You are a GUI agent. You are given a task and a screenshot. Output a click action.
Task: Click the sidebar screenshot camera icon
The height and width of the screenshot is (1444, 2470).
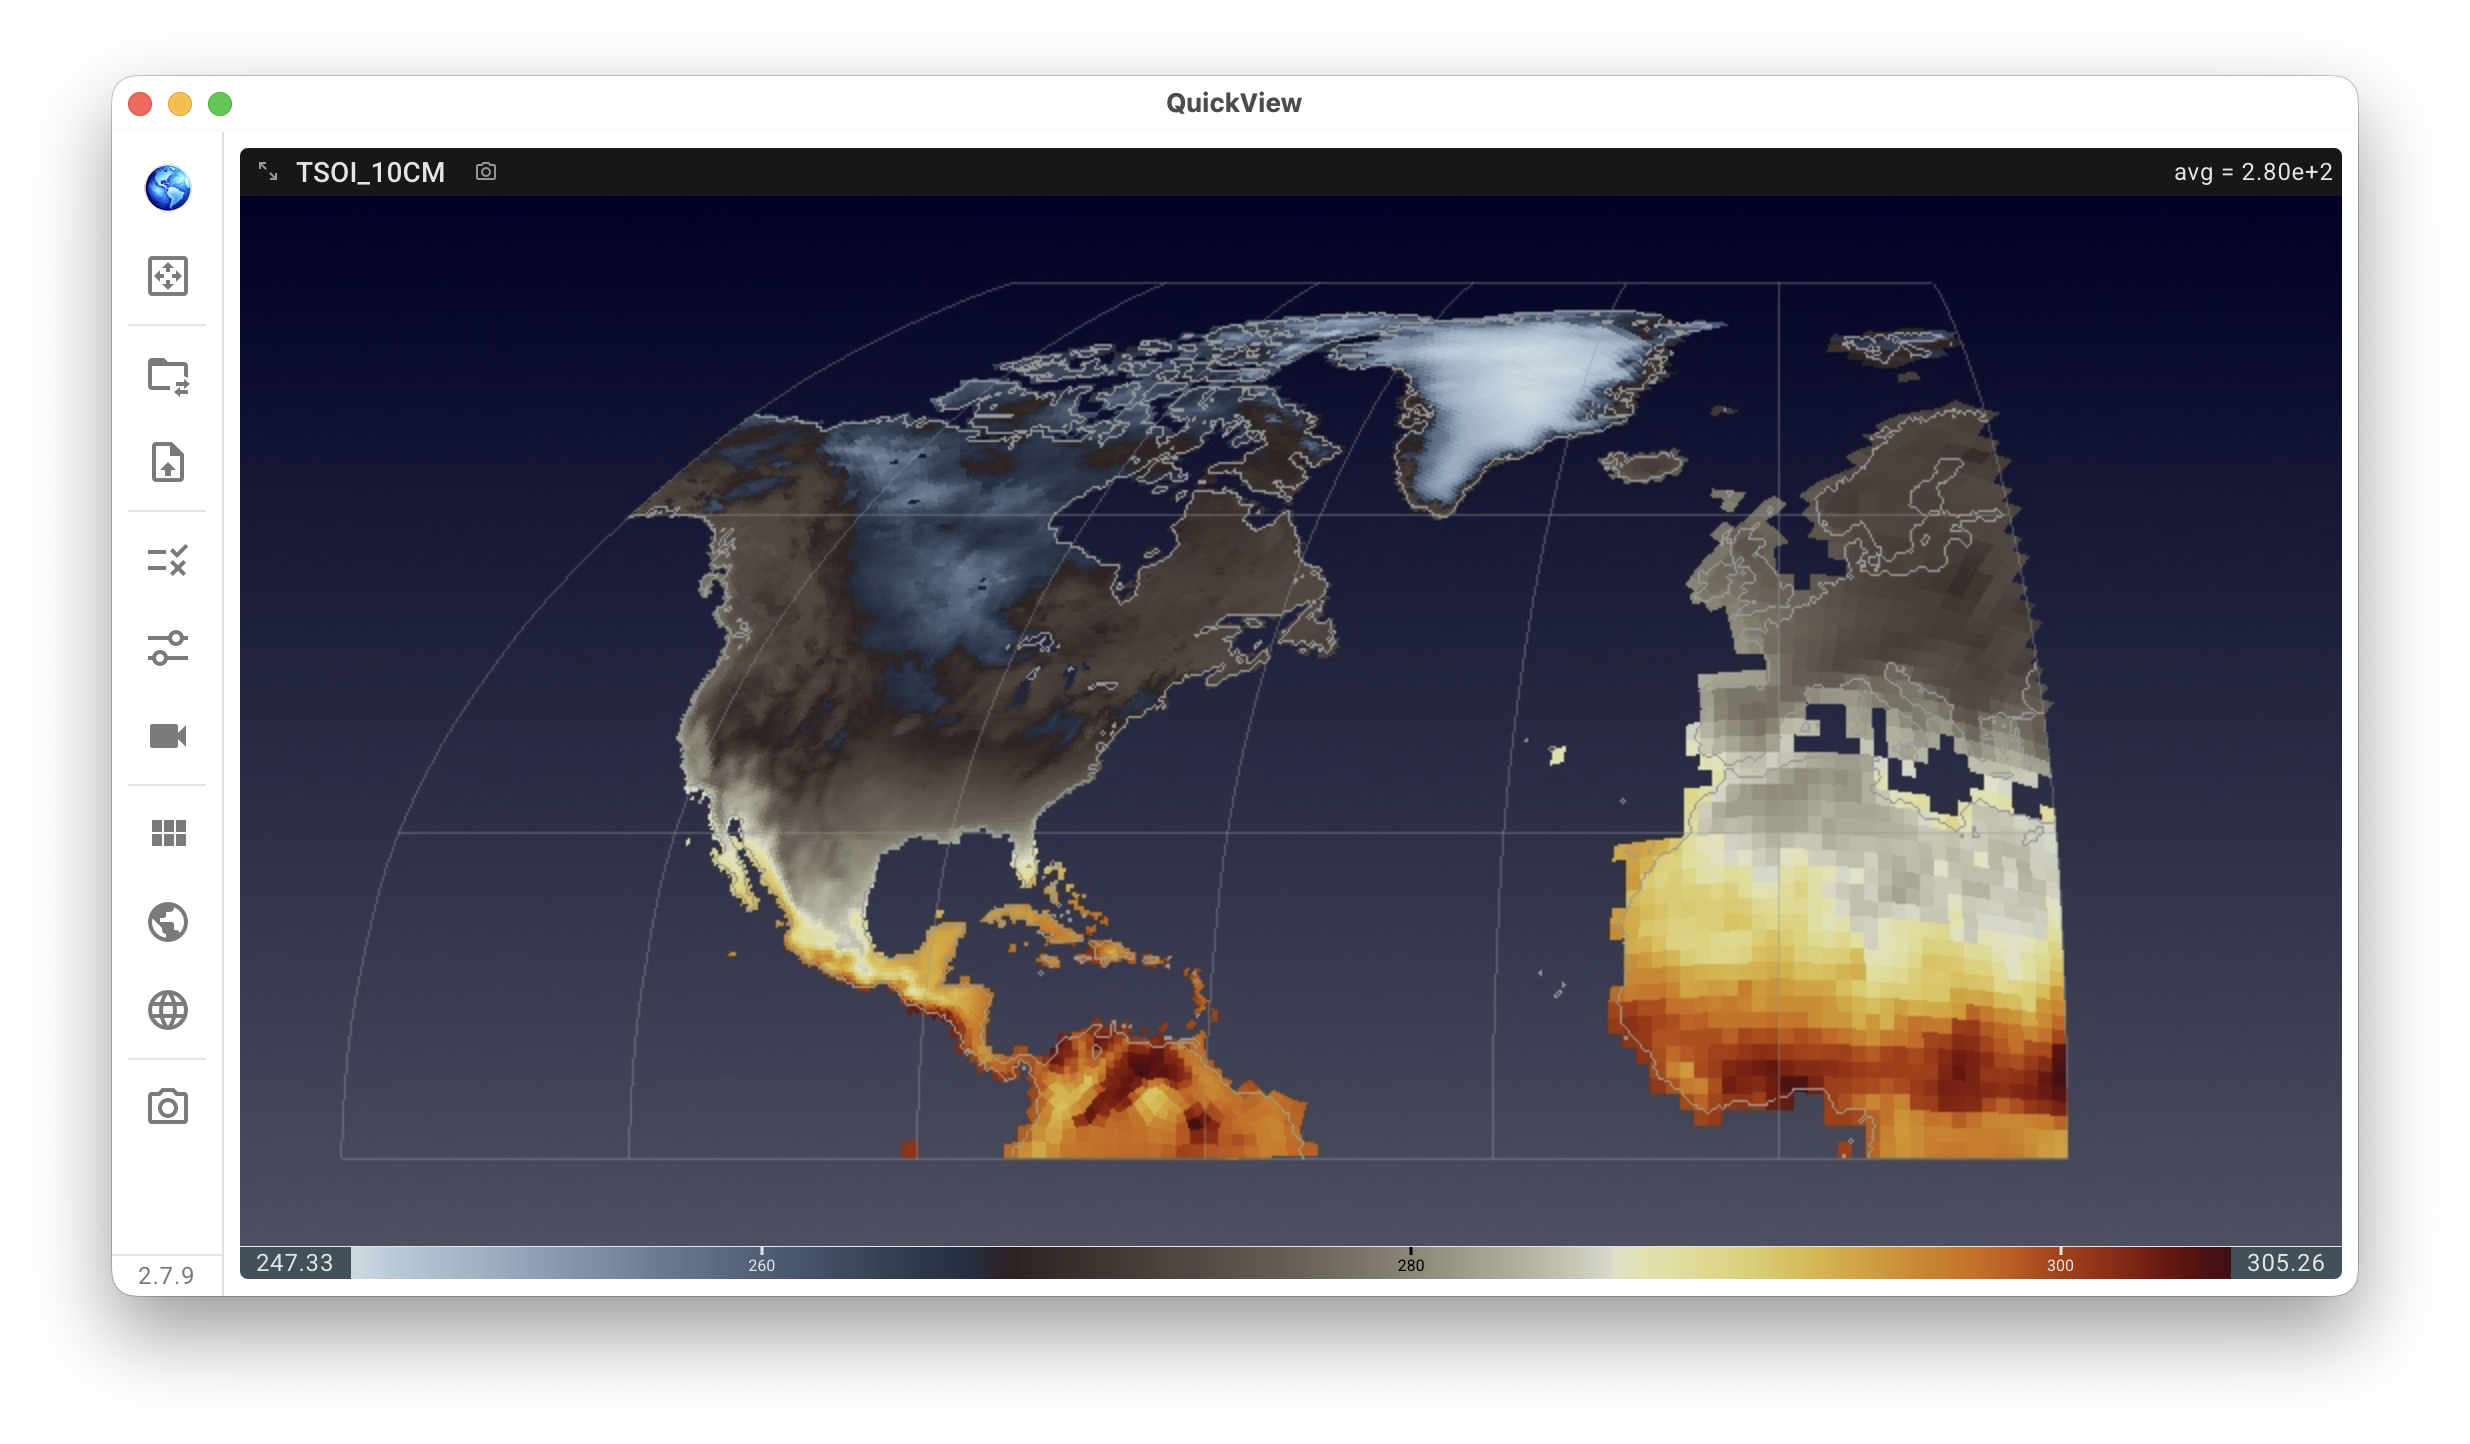click(168, 1107)
